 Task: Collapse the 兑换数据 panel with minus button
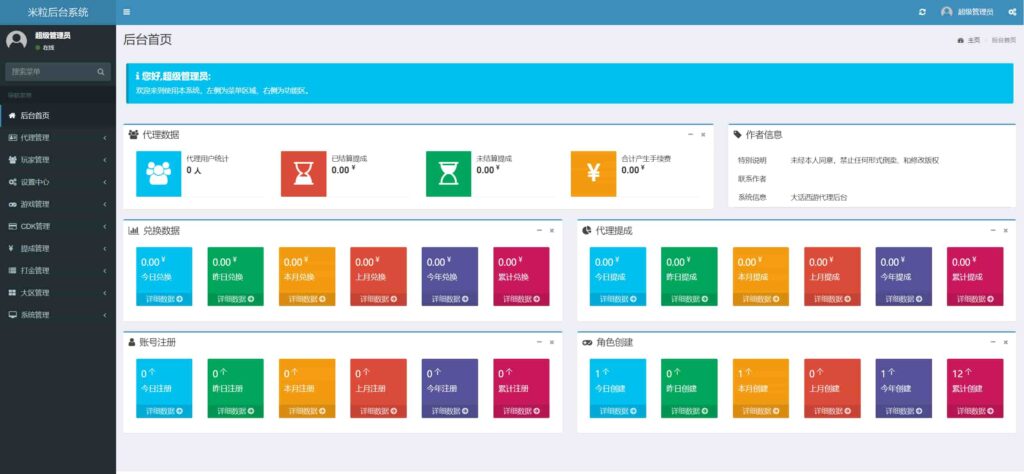(539, 230)
